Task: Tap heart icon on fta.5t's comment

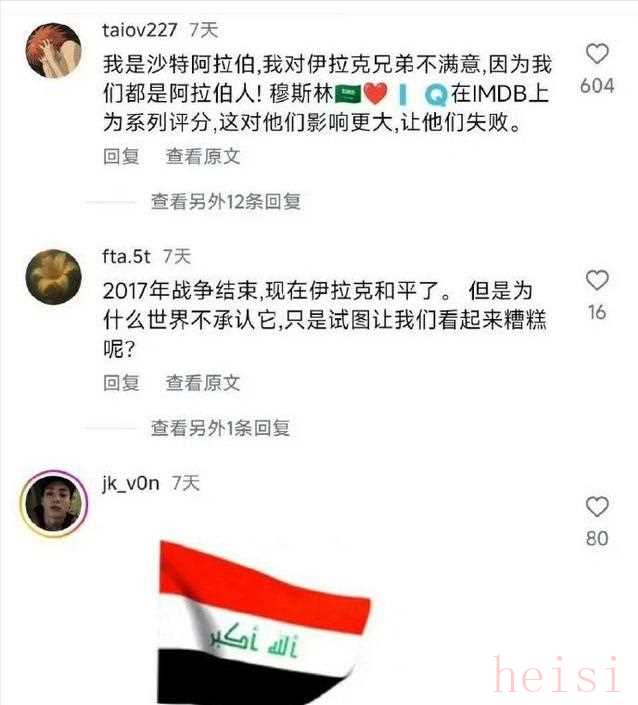Action: click(x=597, y=280)
